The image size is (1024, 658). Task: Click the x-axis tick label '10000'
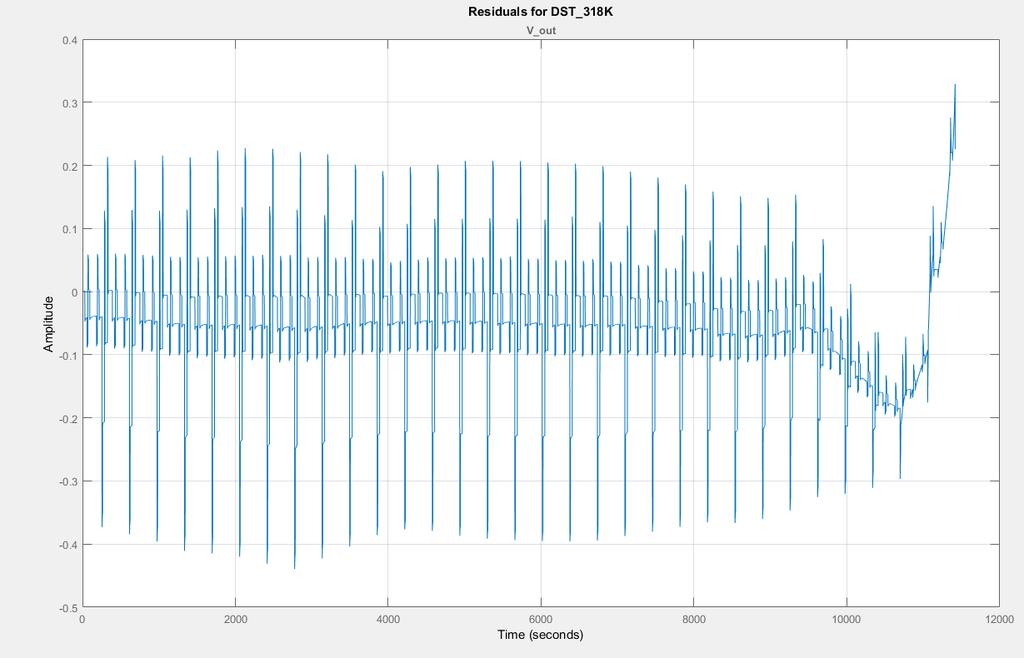click(846, 619)
